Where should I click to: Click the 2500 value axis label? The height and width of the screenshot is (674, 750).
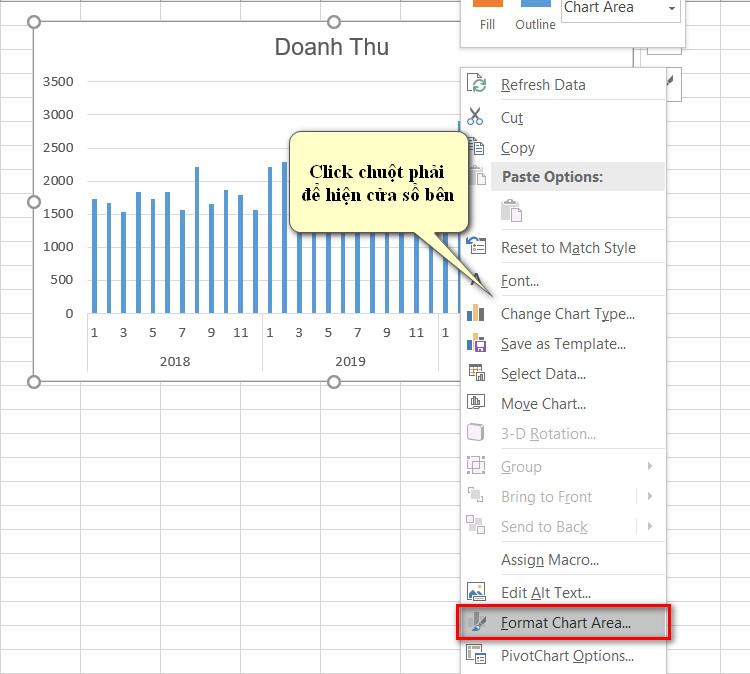pos(58,147)
